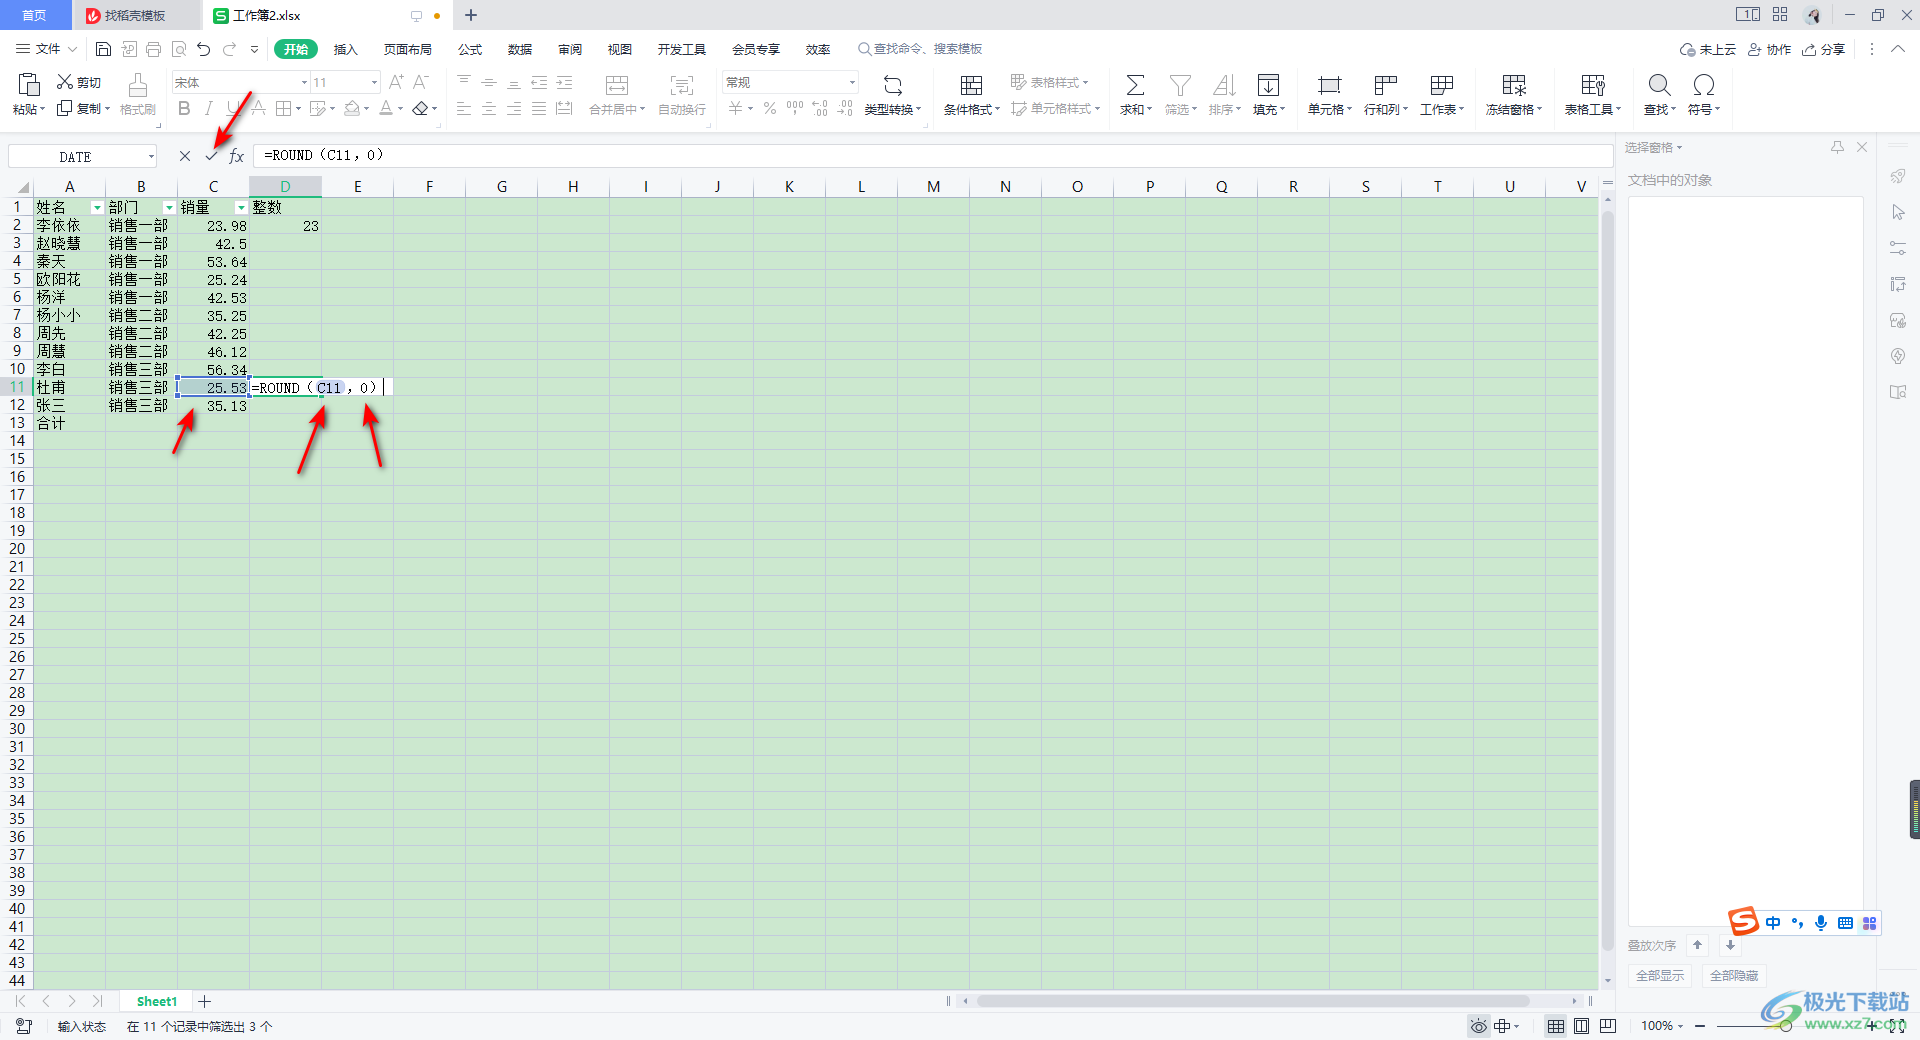The height and width of the screenshot is (1040, 1920).
Task: Open the filter dropdown on 销量 header
Action: tap(241, 208)
